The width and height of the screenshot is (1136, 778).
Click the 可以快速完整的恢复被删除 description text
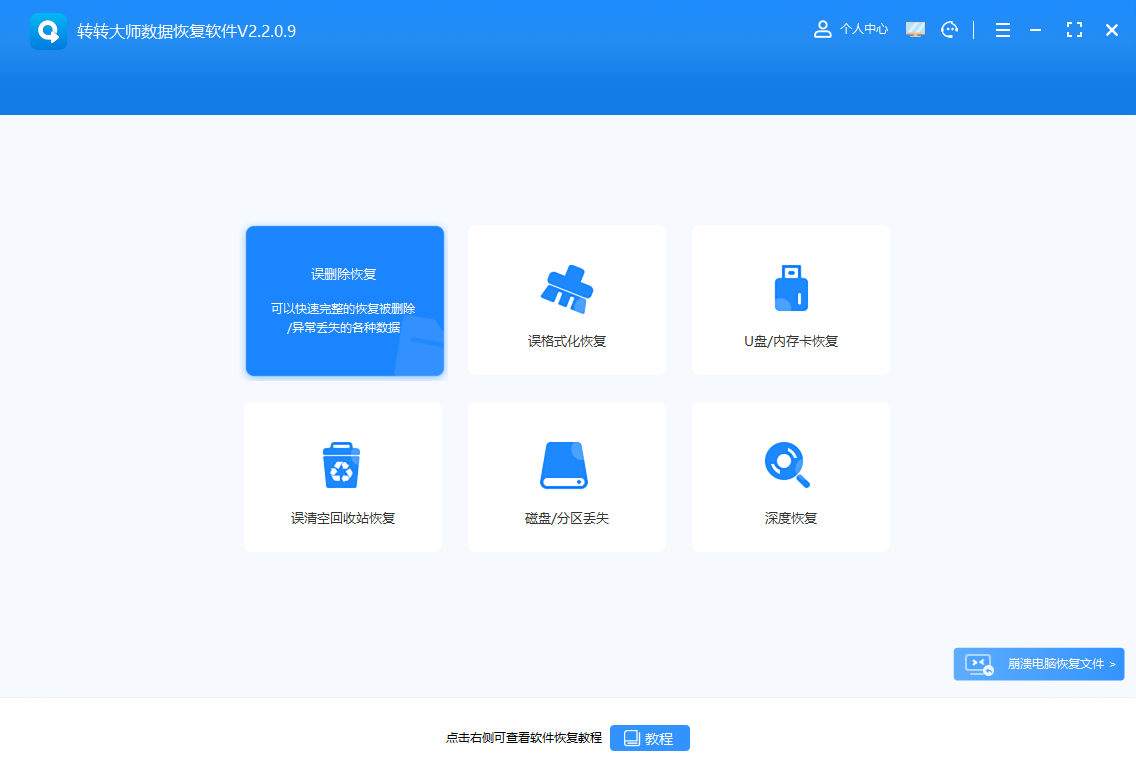click(x=343, y=309)
